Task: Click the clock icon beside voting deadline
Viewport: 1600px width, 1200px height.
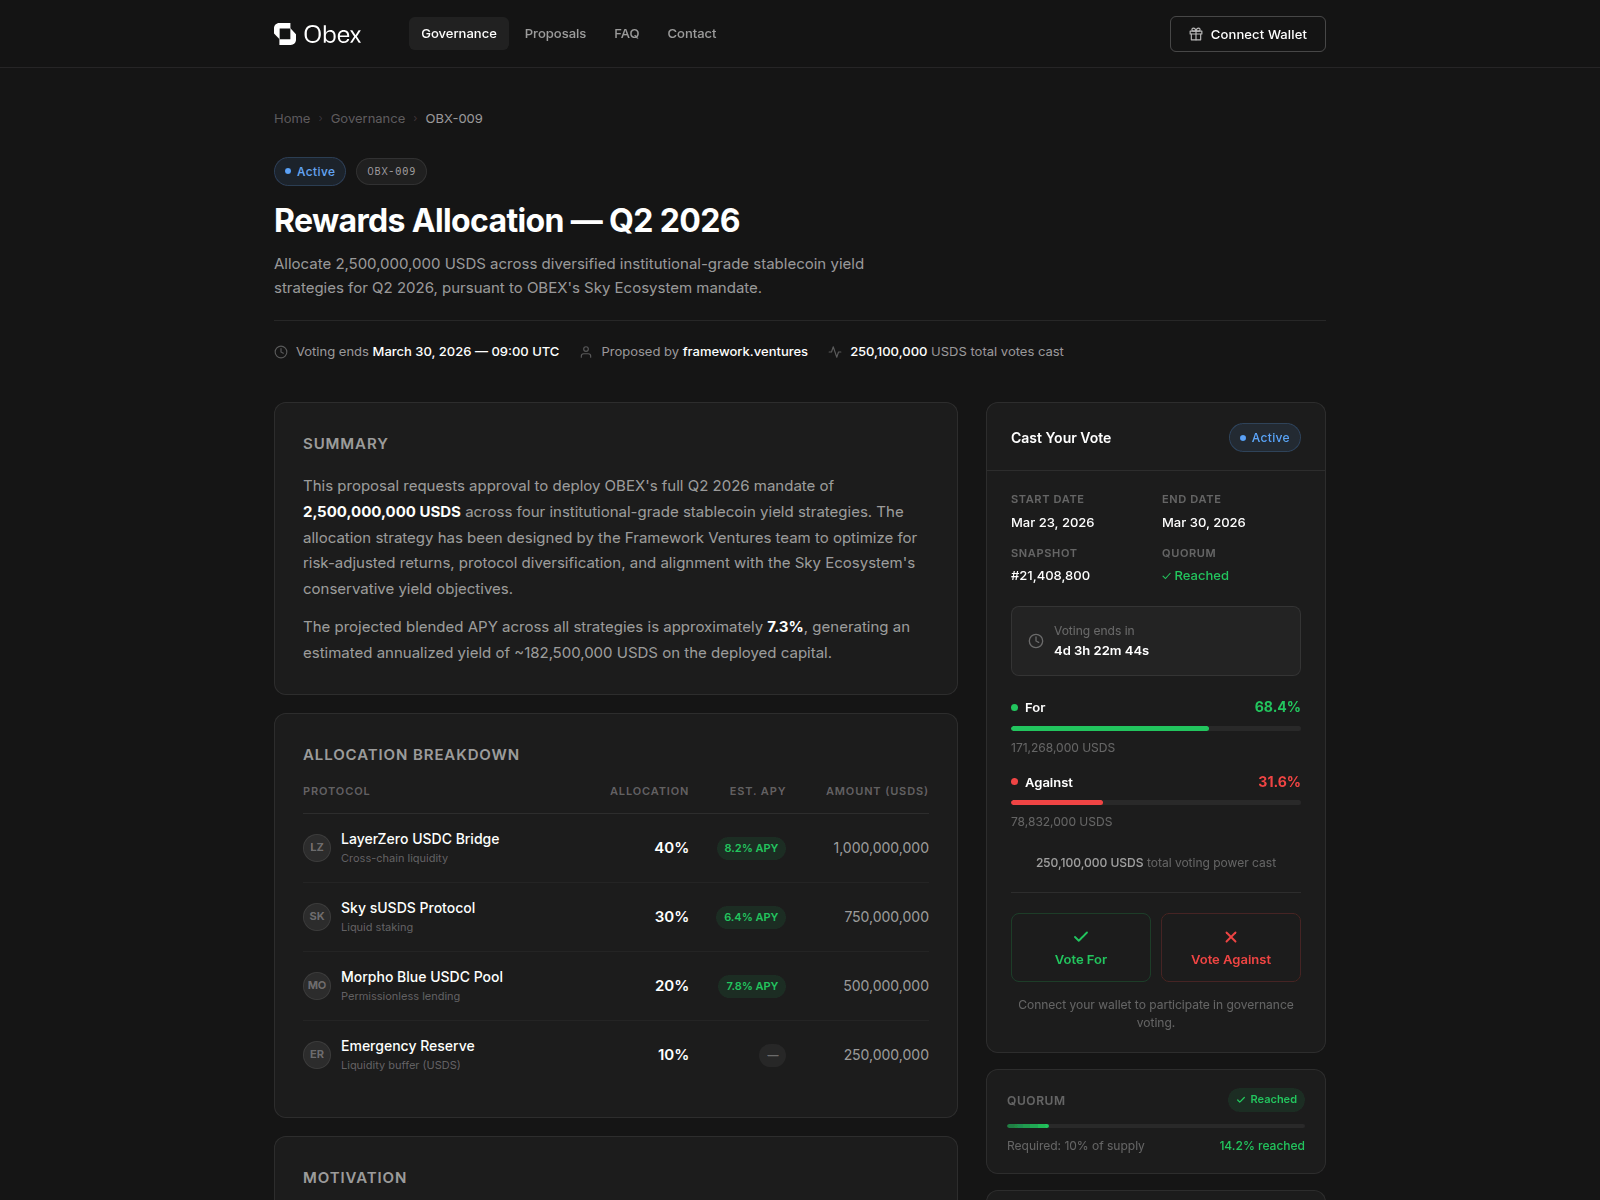Action: click(280, 351)
